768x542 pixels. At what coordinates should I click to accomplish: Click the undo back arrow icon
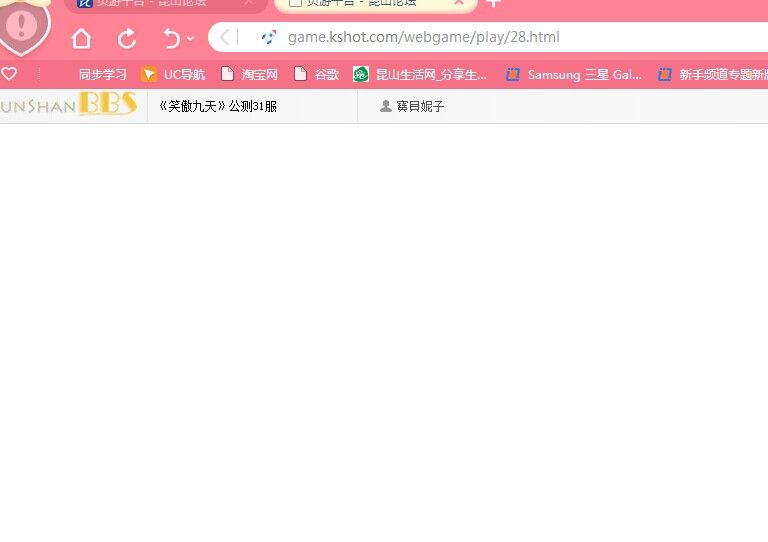pos(171,38)
